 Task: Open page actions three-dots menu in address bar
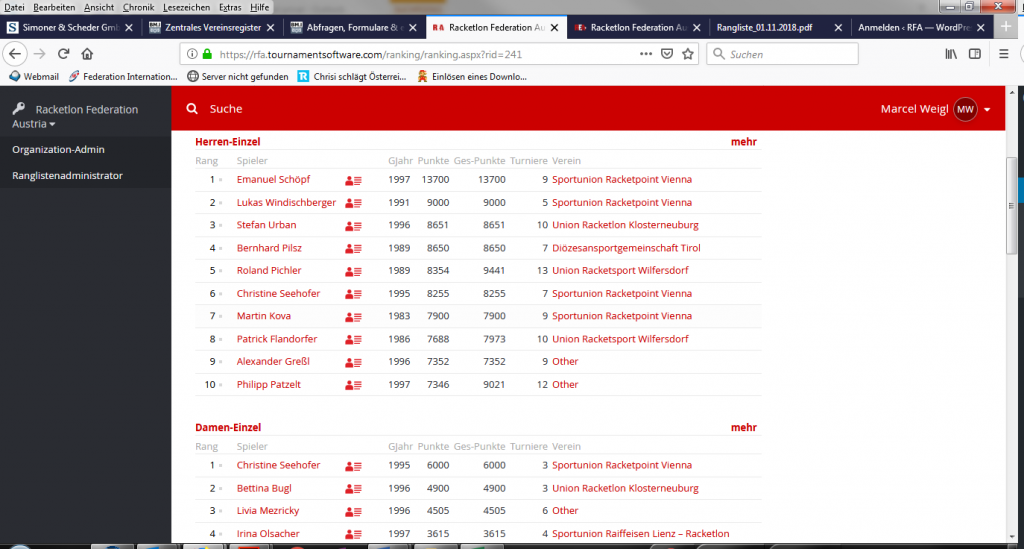tap(646, 54)
